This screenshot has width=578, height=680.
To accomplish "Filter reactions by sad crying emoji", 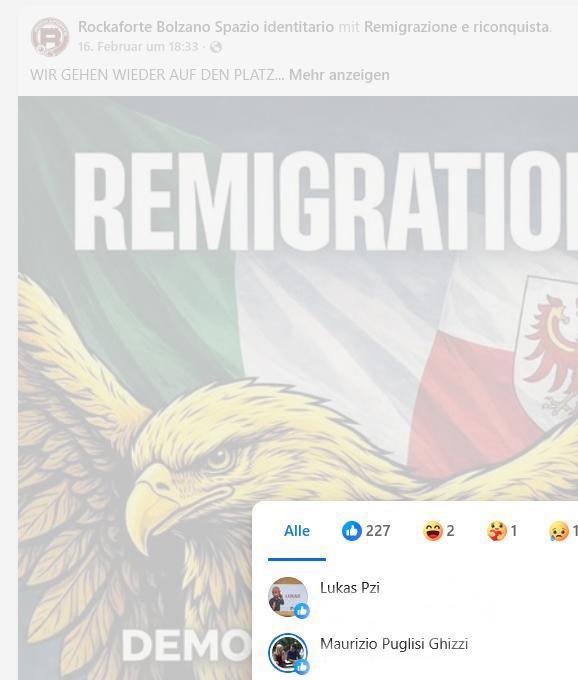I will click(563, 530).
